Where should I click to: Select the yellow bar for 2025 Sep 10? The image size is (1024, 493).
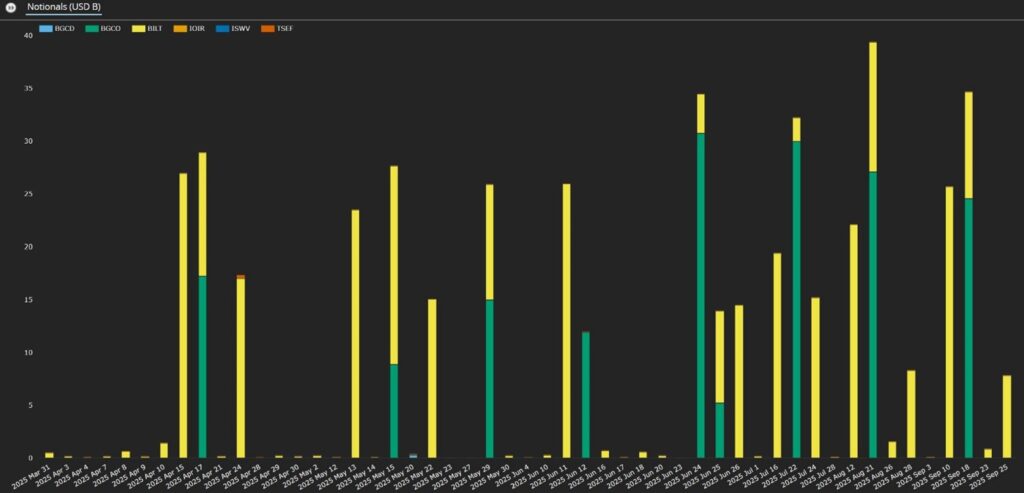pos(949,322)
